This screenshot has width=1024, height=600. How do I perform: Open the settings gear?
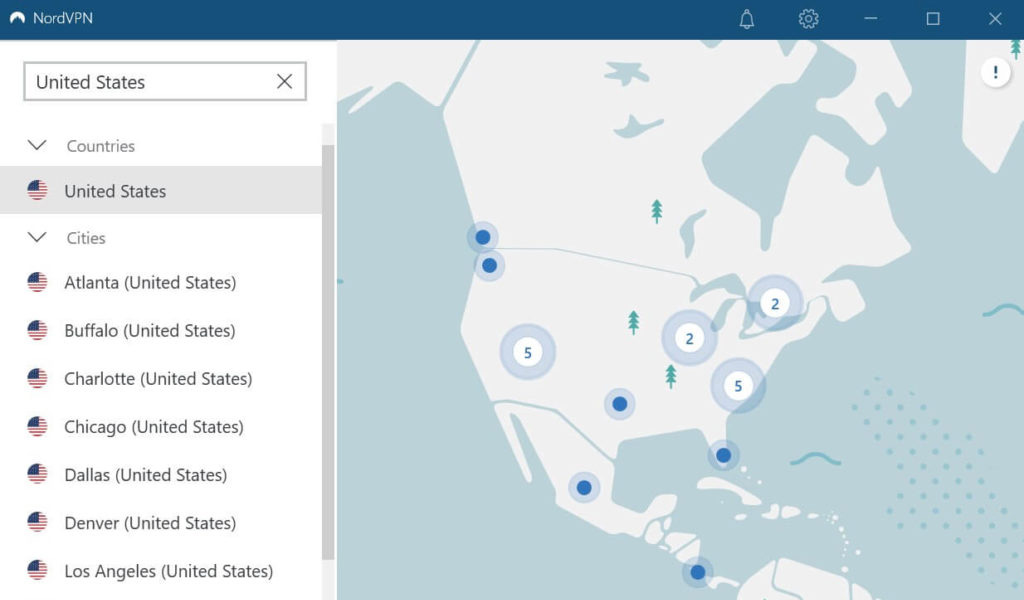click(x=808, y=19)
